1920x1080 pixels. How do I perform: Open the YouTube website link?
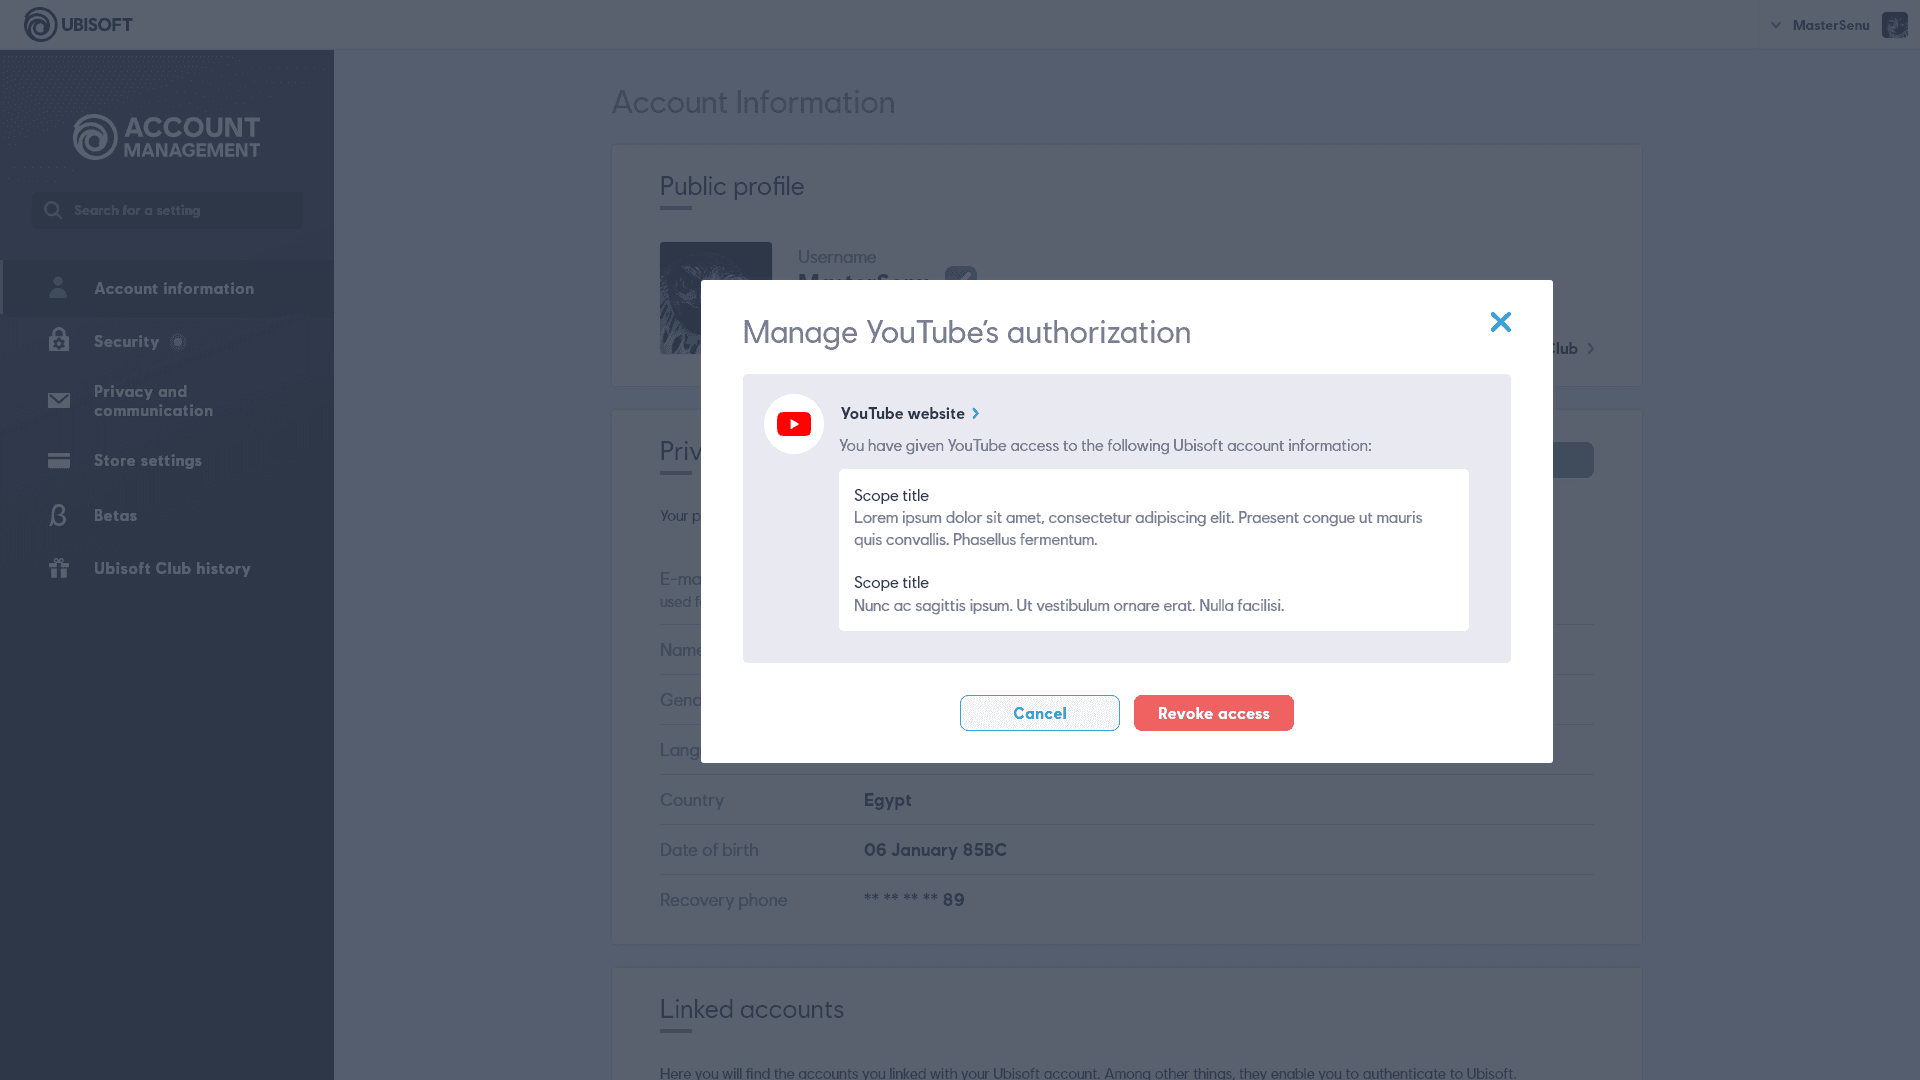pos(902,413)
